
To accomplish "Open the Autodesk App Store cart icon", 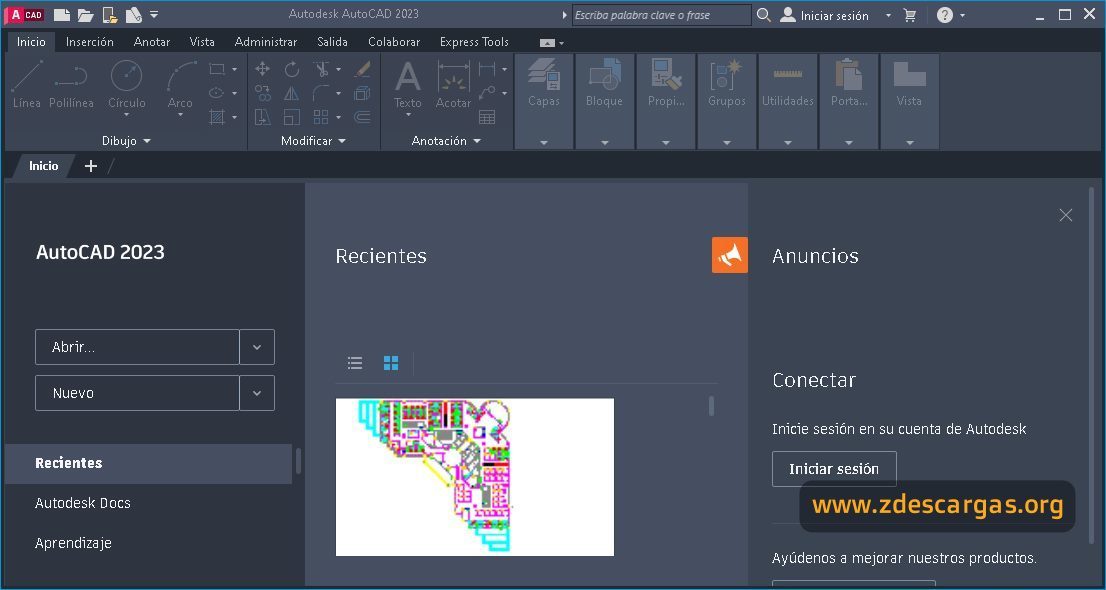I will pos(911,15).
